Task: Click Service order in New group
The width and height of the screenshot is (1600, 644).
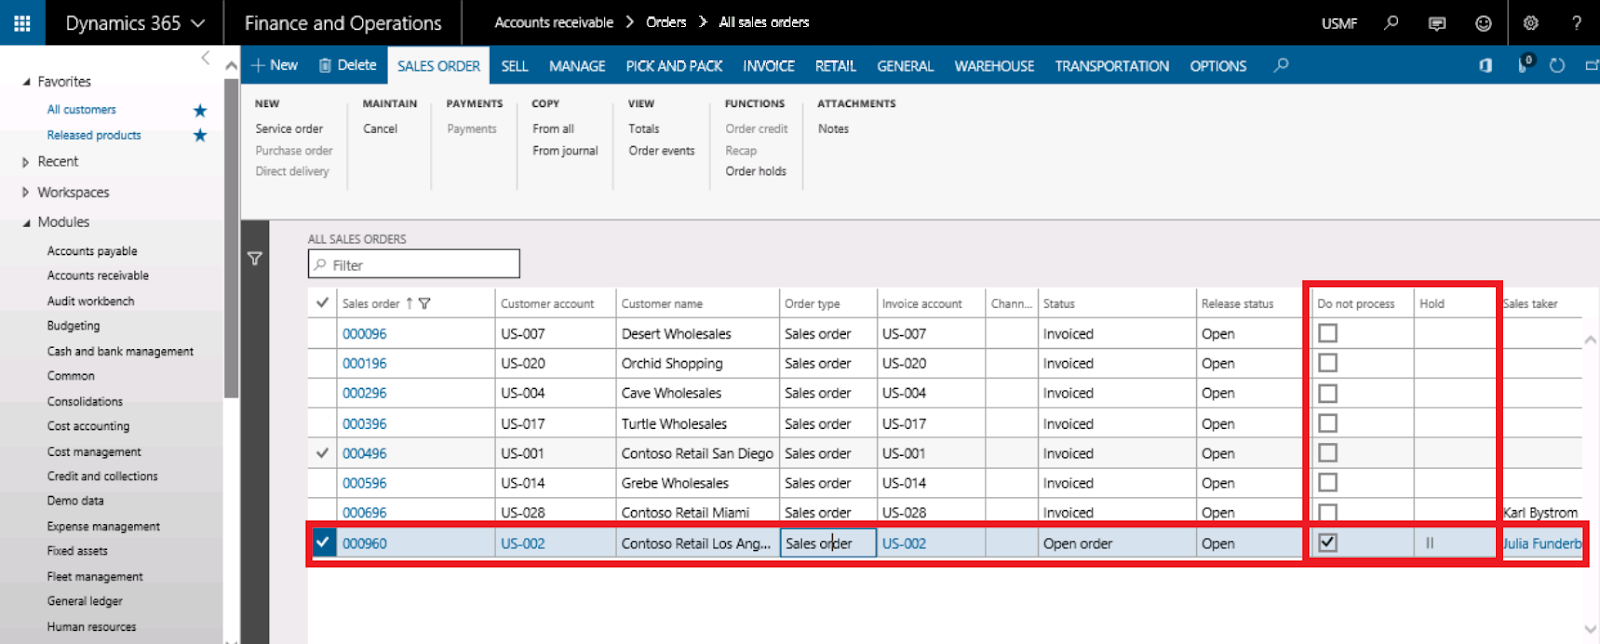Action: [289, 129]
